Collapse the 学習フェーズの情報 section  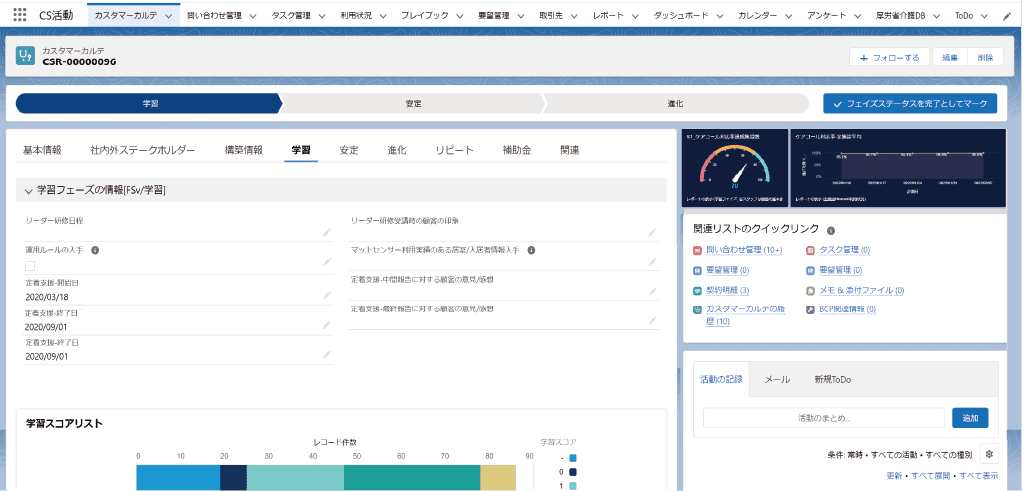coord(28,191)
